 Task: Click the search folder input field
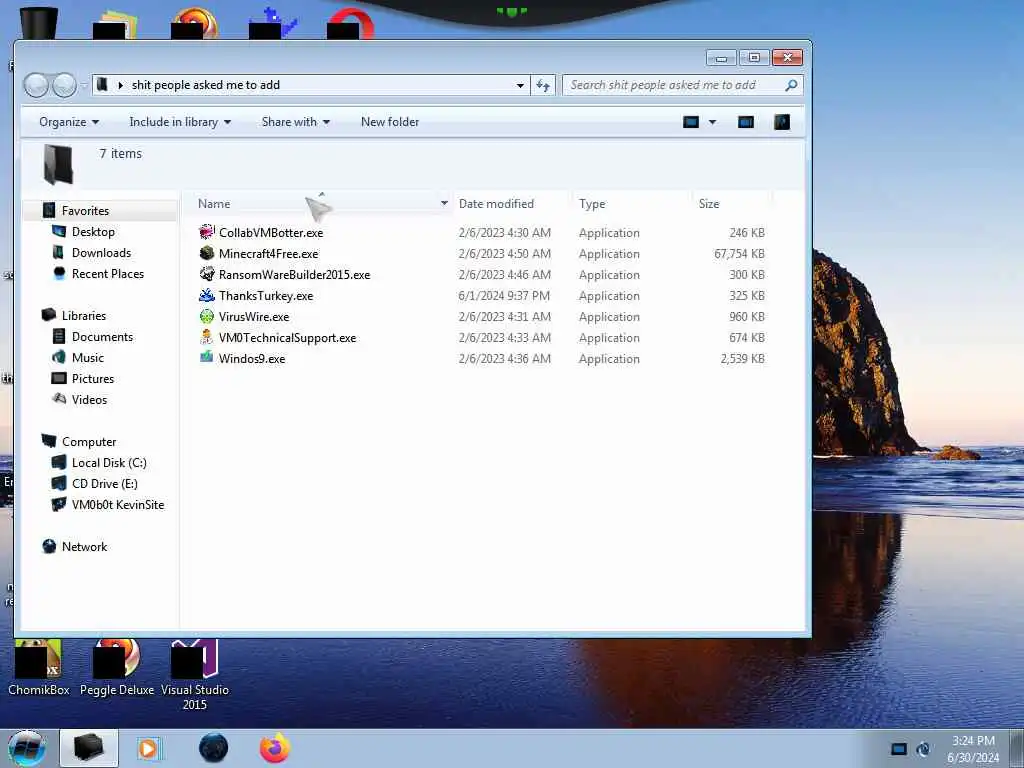[682, 85]
